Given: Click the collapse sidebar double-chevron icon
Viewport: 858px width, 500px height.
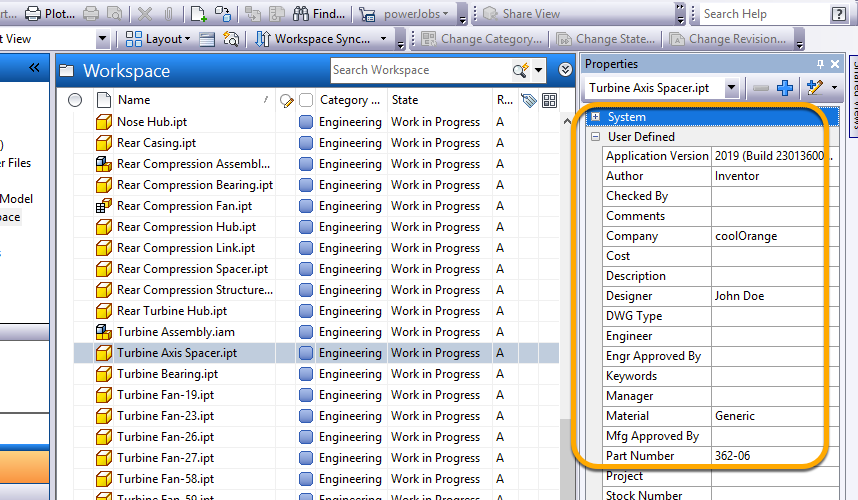Looking at the screenshot, I should (35, 68).
